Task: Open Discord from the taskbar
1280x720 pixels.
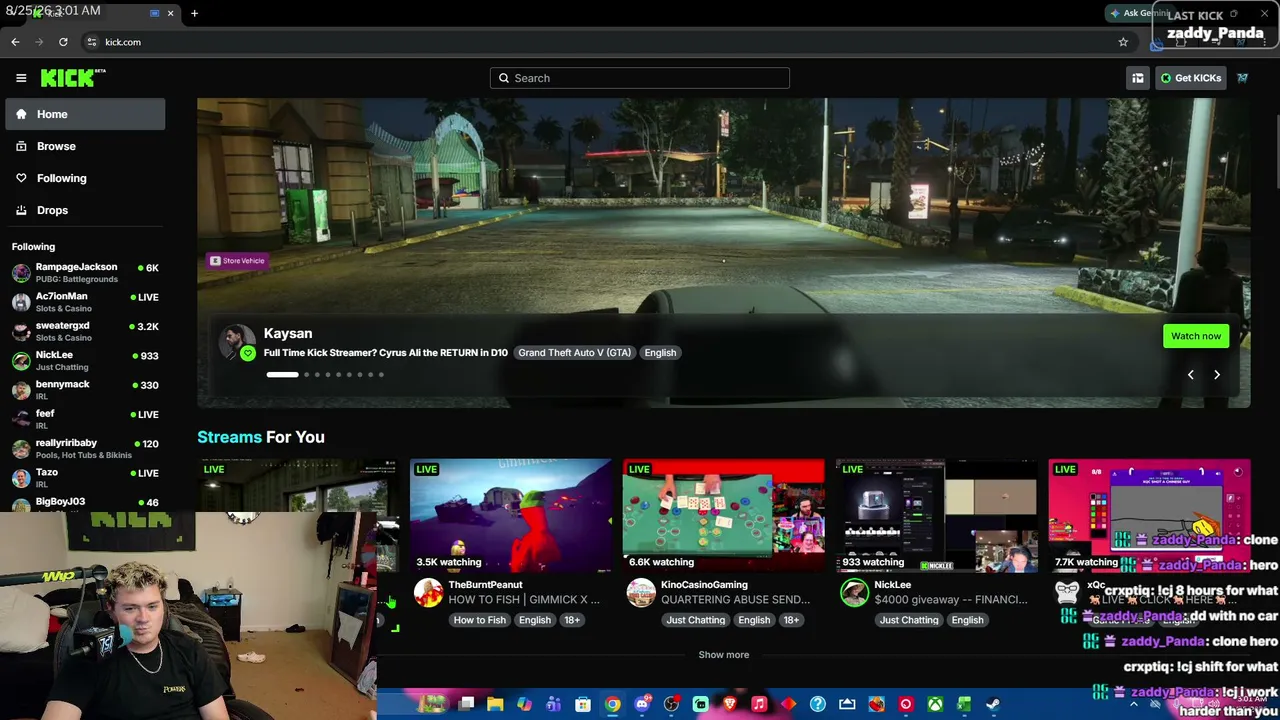Action: pos(642,704)
